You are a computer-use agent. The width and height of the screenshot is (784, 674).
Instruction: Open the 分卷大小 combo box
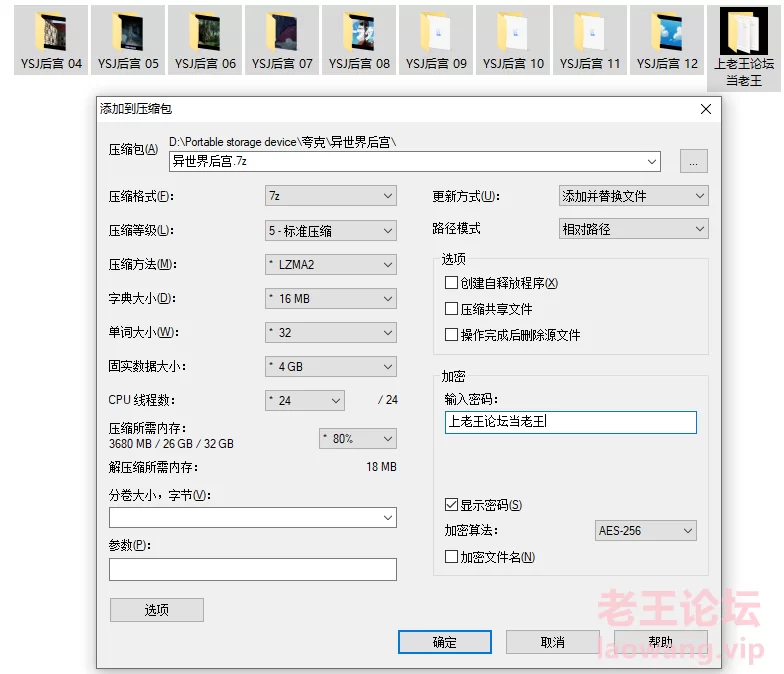click(252, 518)
